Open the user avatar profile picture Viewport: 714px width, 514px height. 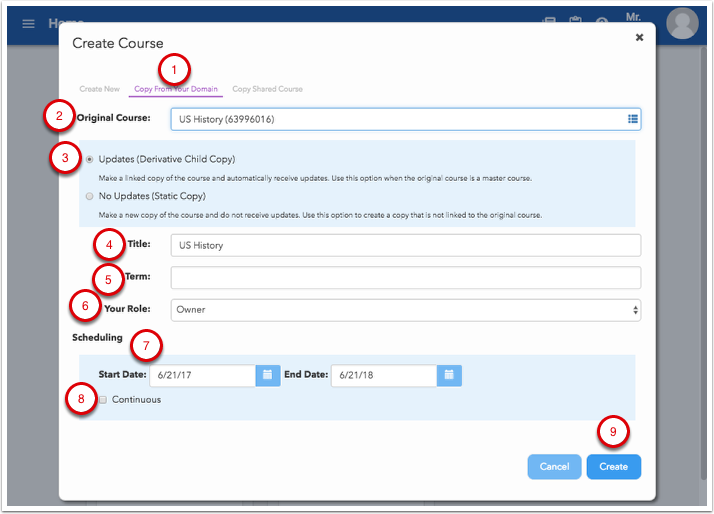[682, 23]
